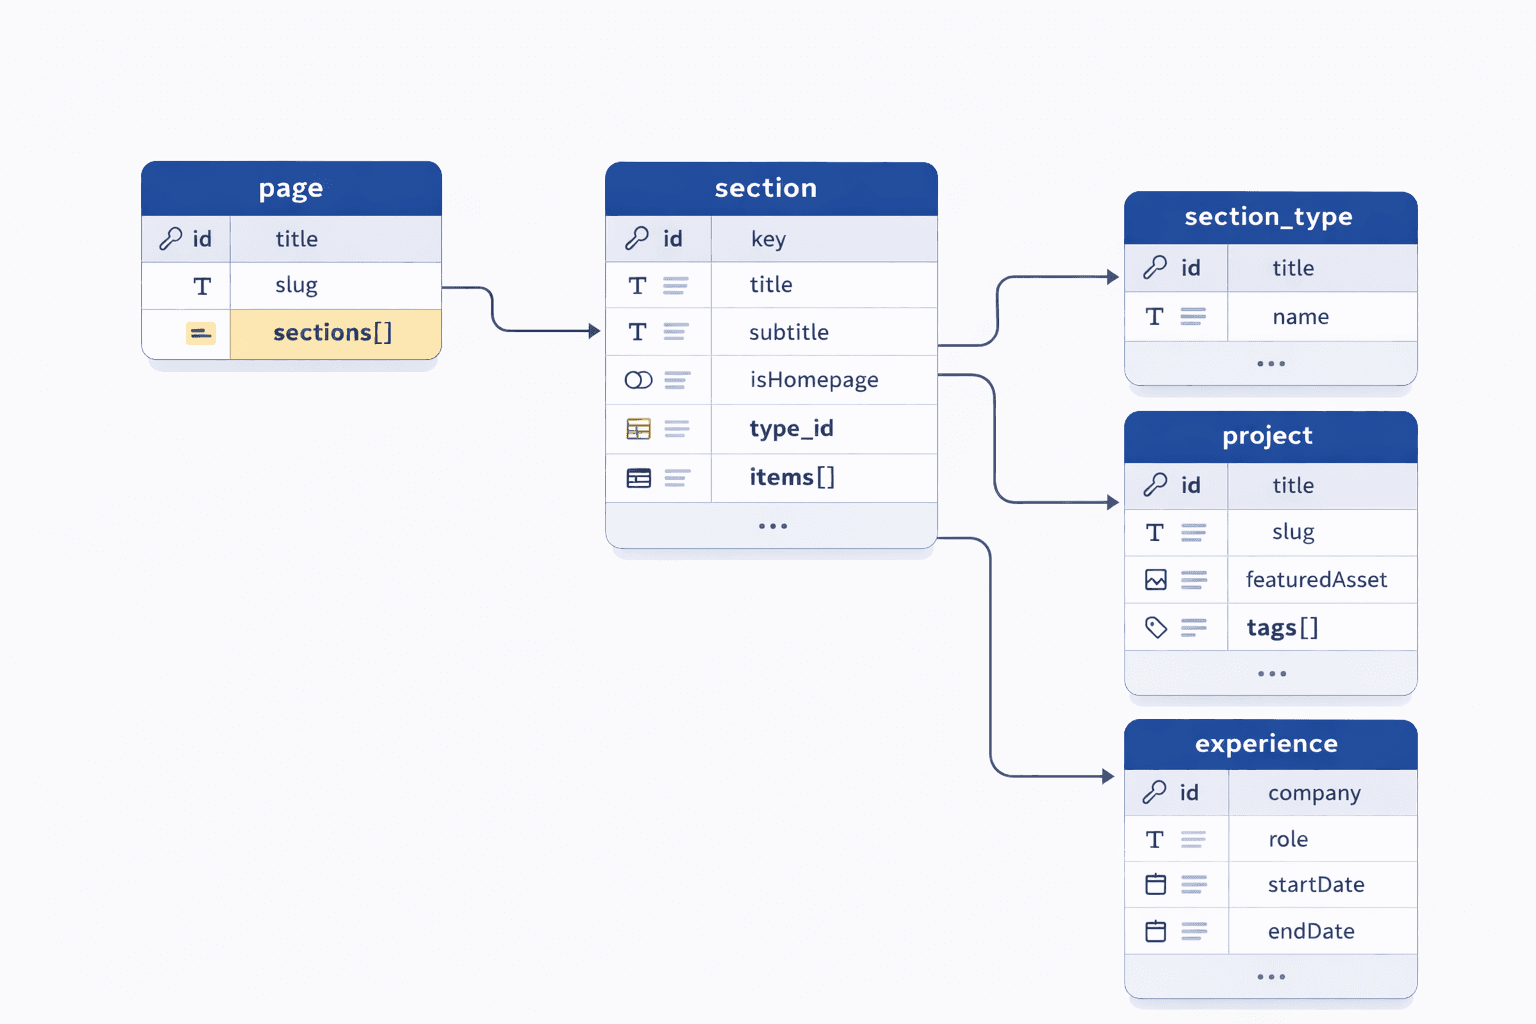Image resolution: width=1536 pixels, height=1024 pixels.
Task: Click the relation icon next to type_id
Action: pos(637,428)
